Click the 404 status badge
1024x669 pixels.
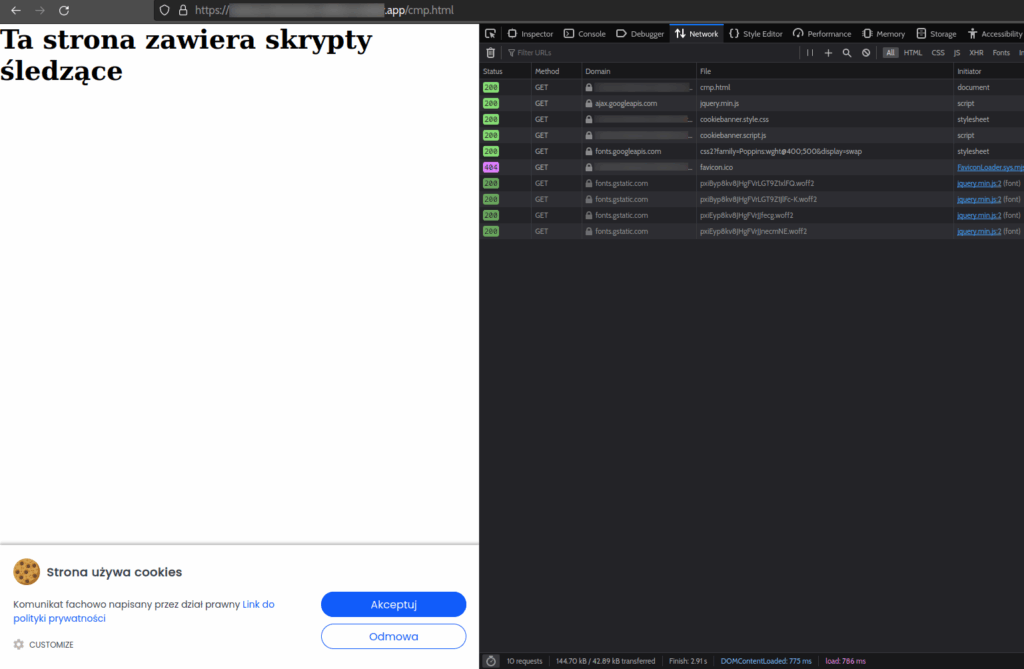(x=491, y=167)
